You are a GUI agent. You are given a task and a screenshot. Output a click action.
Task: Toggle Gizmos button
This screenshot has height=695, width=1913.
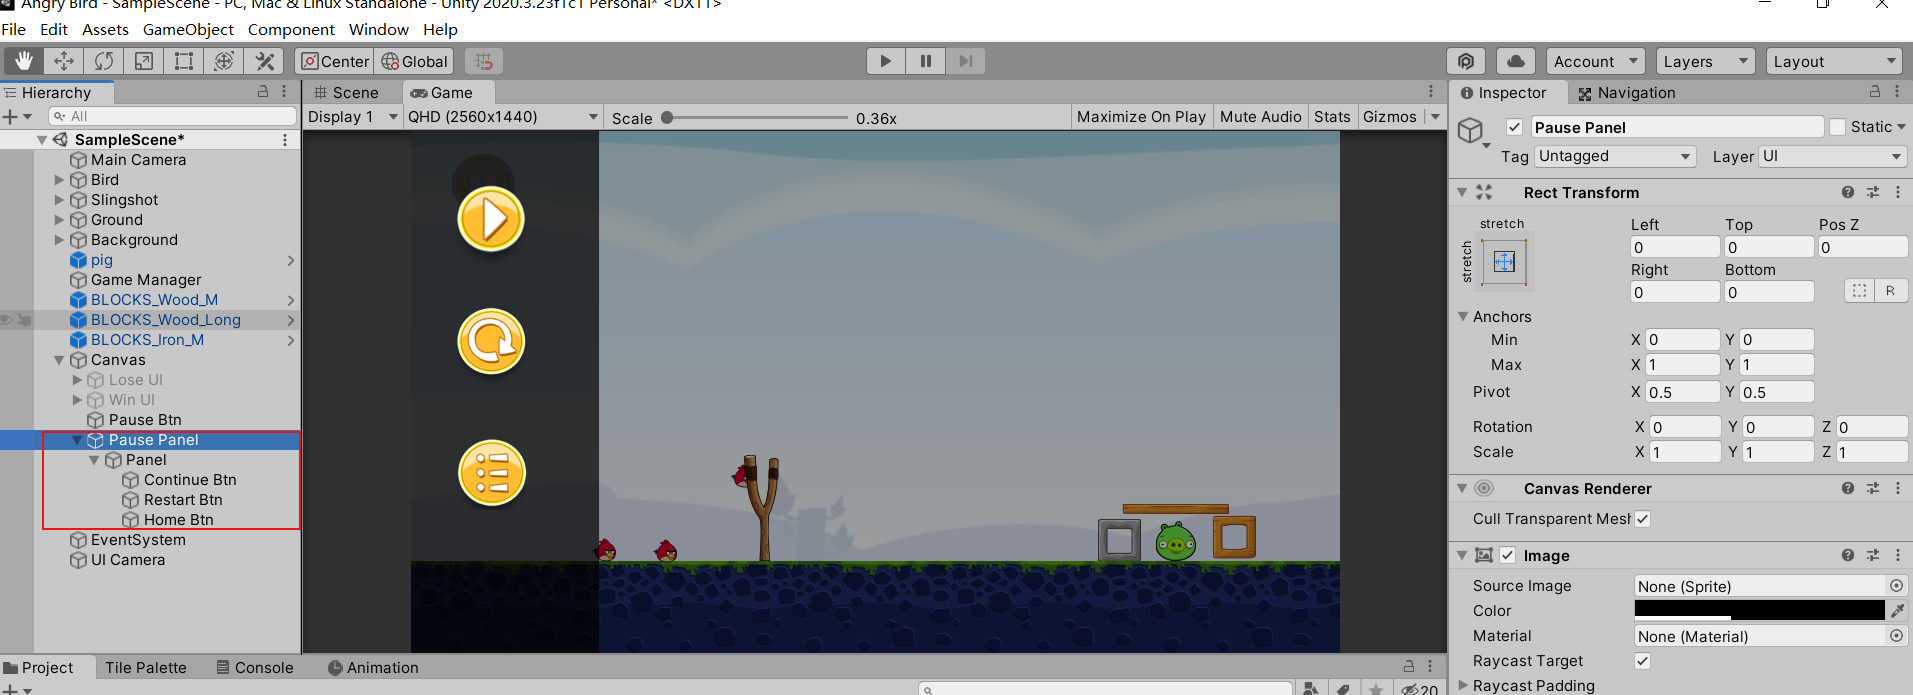tap(1390, 117)
